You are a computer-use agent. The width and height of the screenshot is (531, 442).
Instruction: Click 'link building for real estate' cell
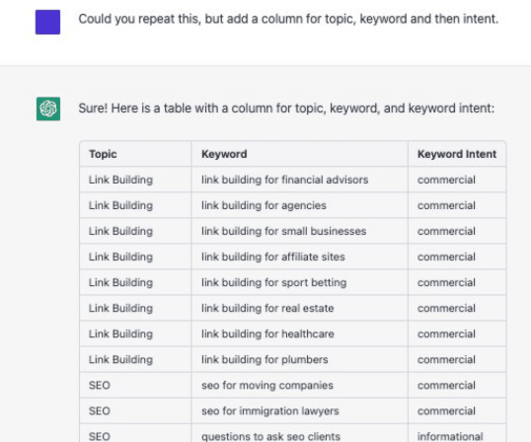[300, 308]
